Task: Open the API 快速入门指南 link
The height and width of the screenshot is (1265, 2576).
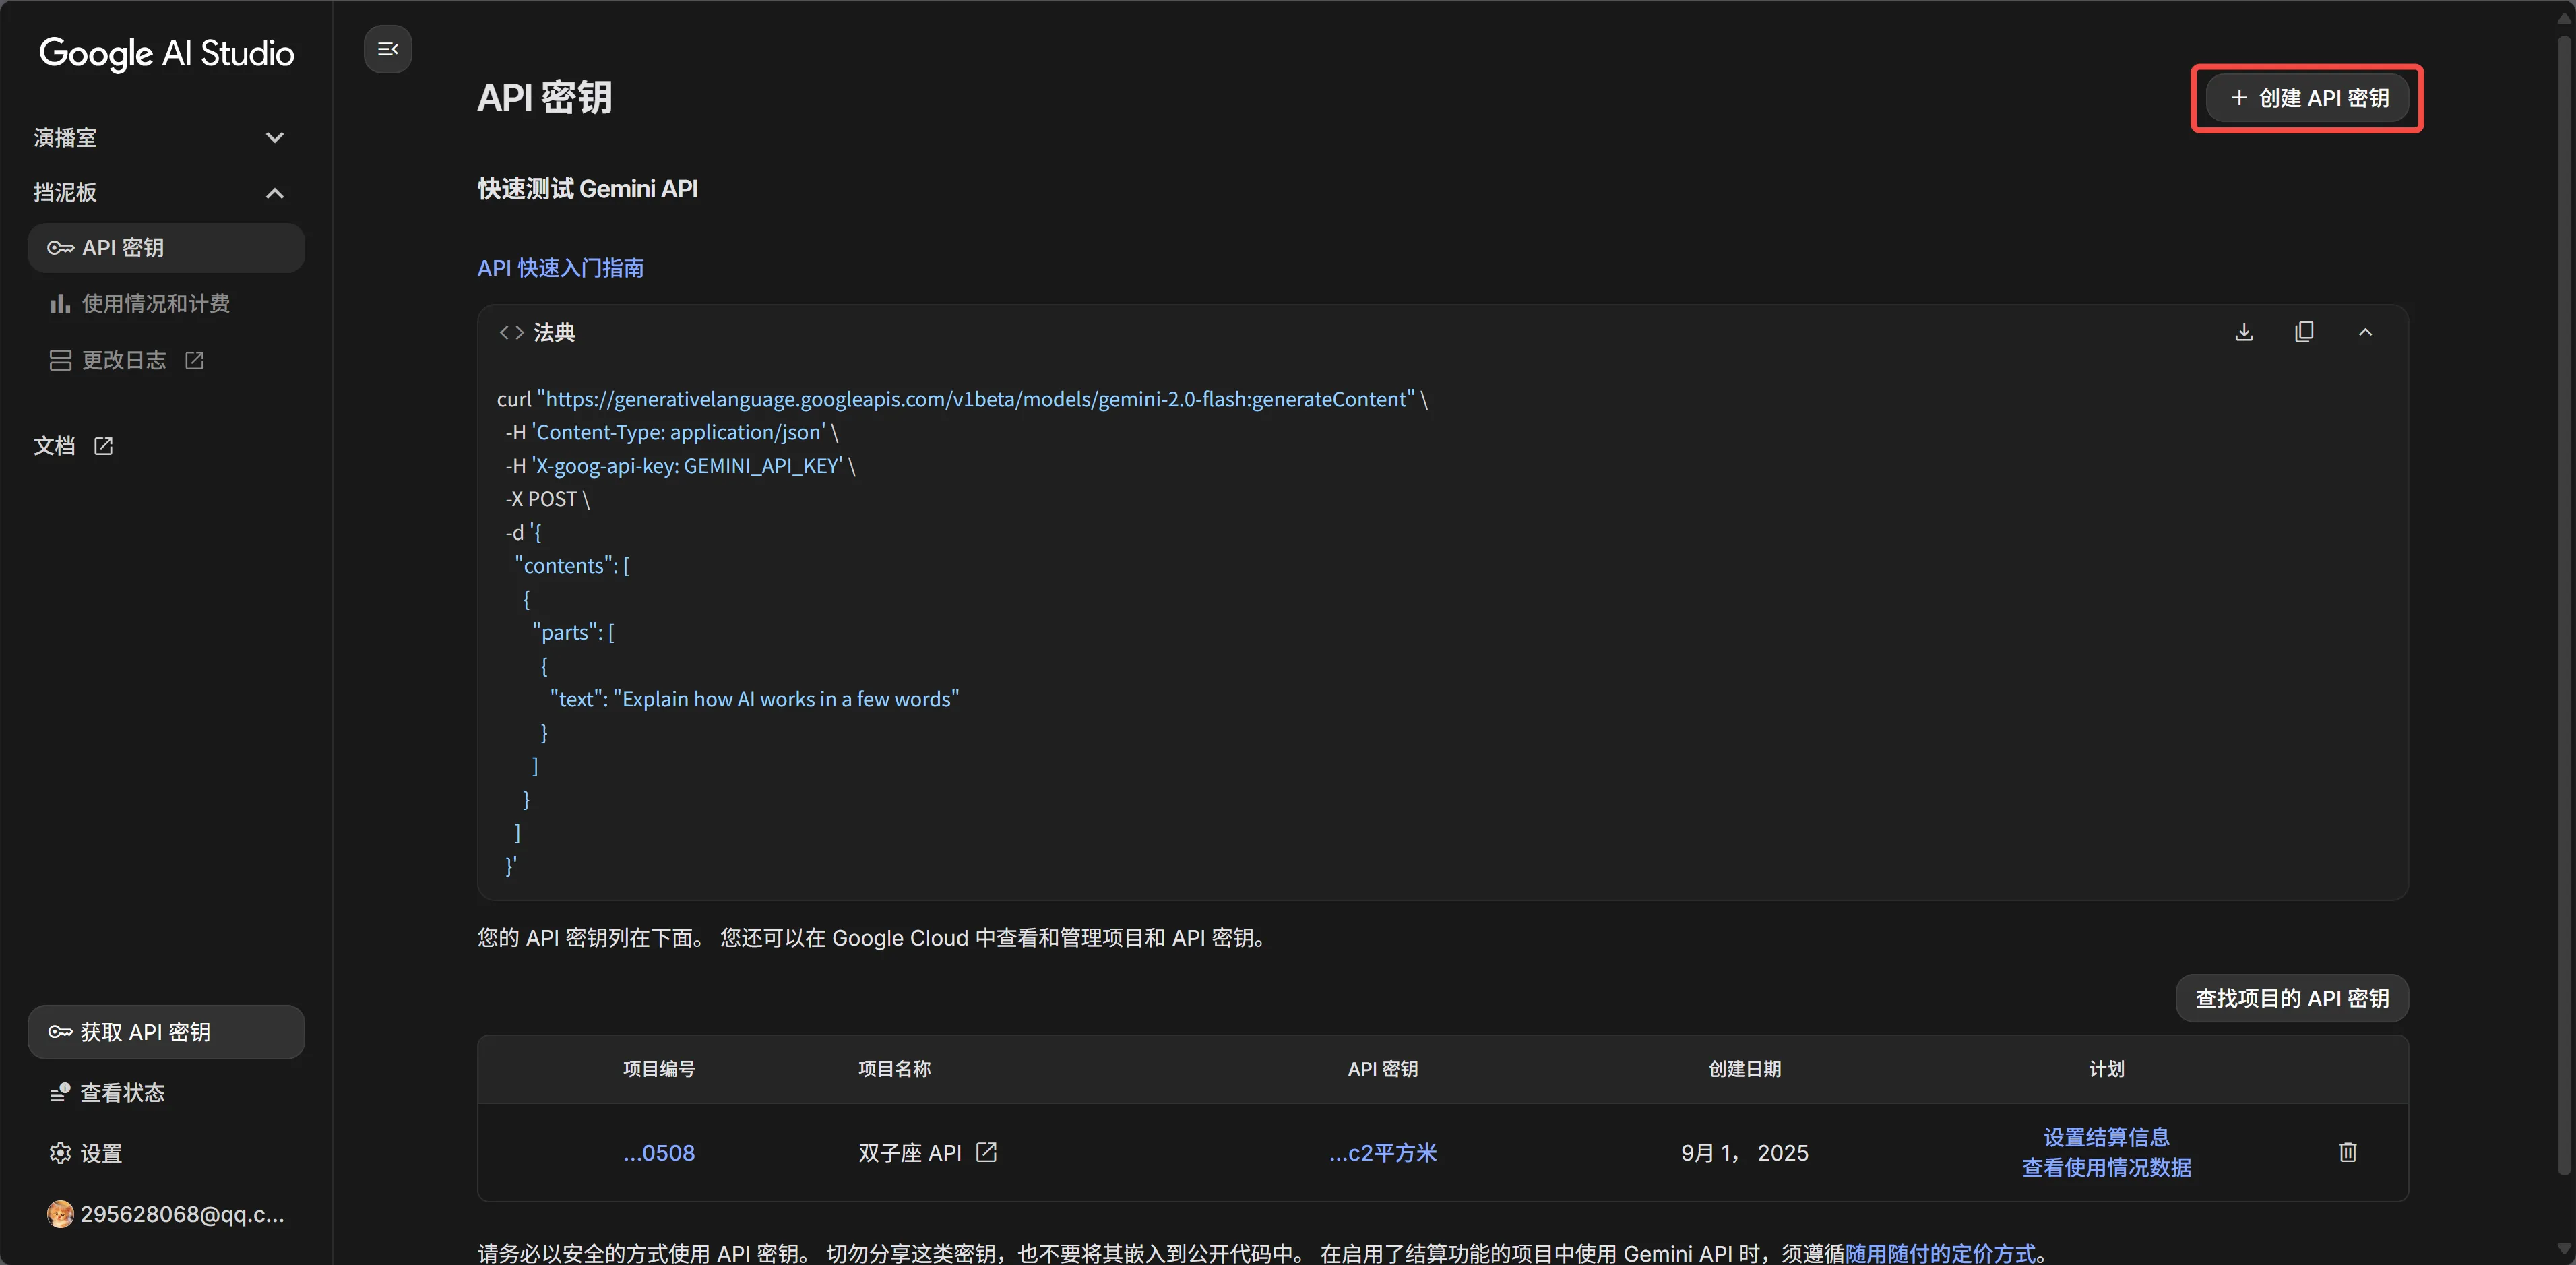Action: pos(560,268)
